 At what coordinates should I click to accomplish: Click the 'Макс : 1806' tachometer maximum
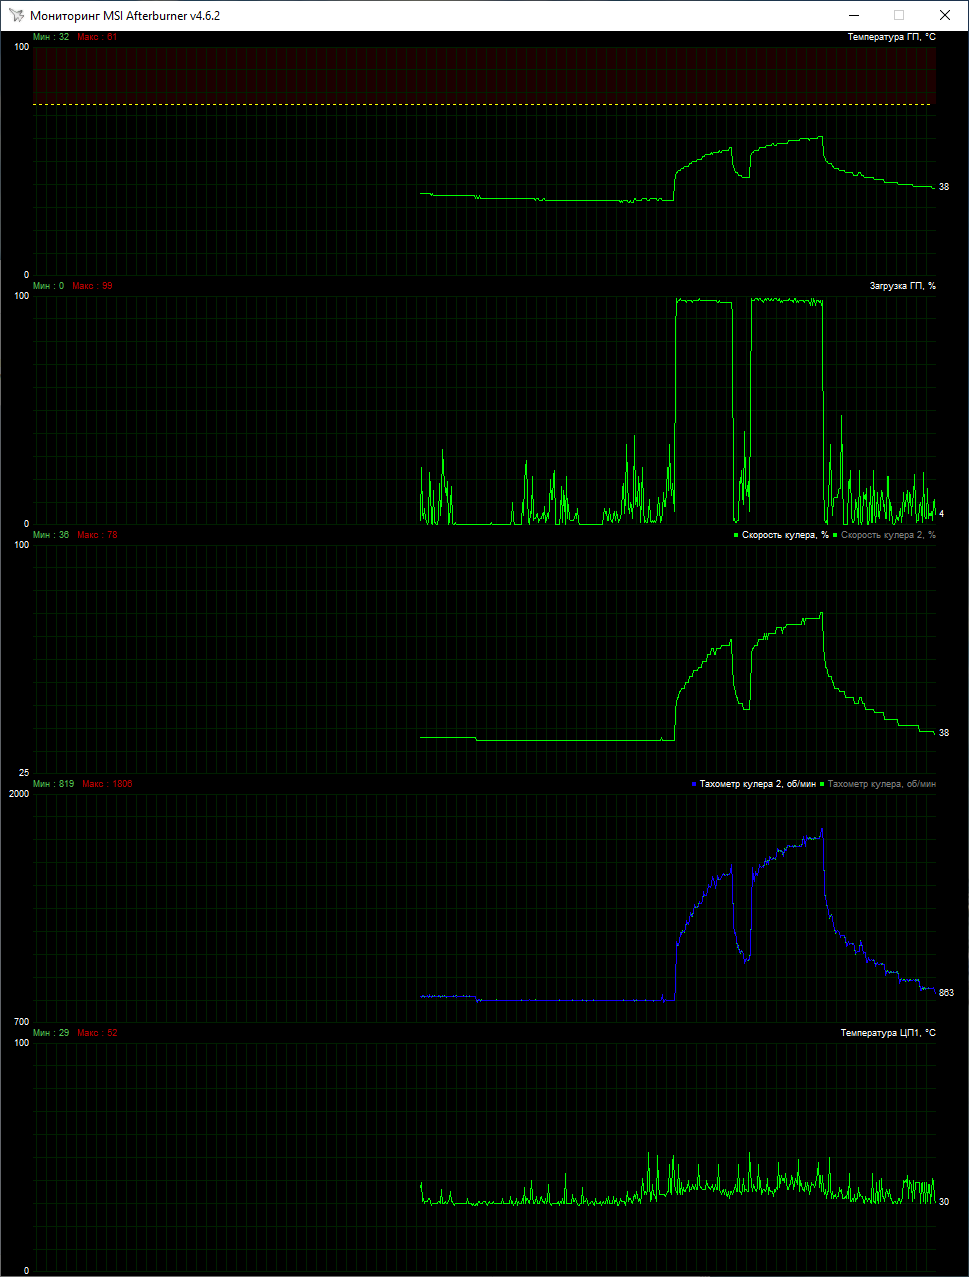tap(107, 784)
